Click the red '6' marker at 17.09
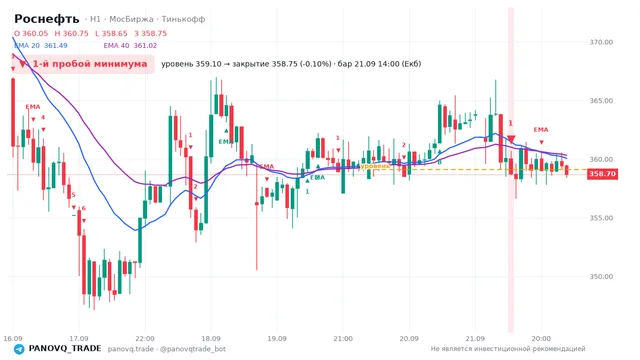The image size is (640, 360). [84, 208]
